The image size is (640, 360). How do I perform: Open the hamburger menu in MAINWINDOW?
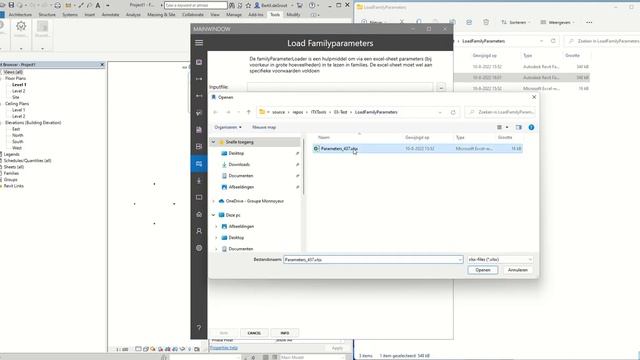coord(199,43)
